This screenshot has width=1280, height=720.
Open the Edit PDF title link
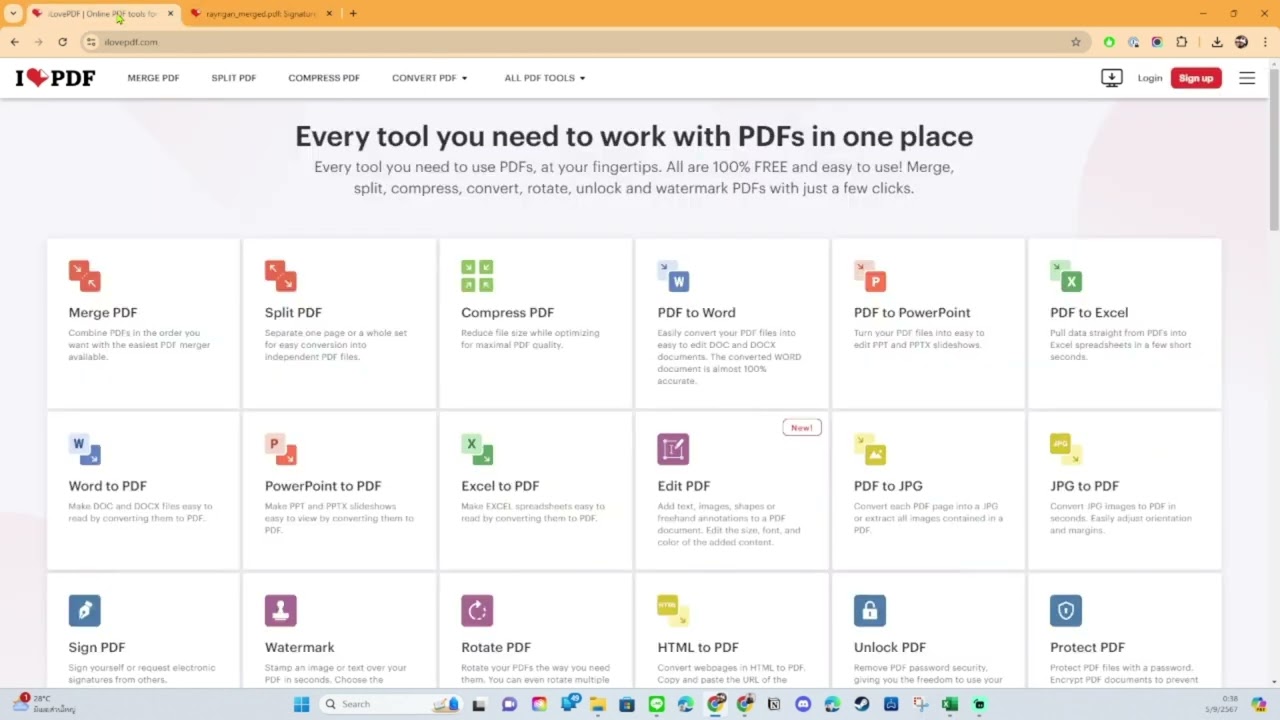[x=684, y=486]
